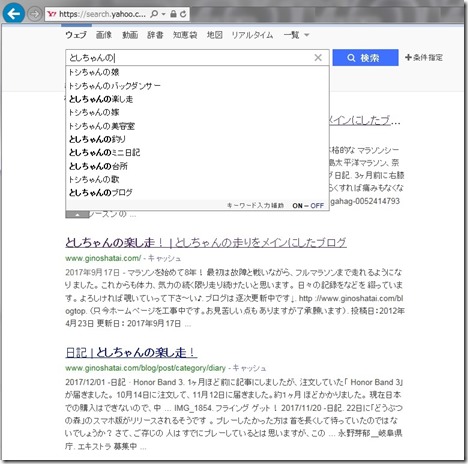Open the partially hidden result title behind suggestions
468x464 pixels.
coord(364,120)
